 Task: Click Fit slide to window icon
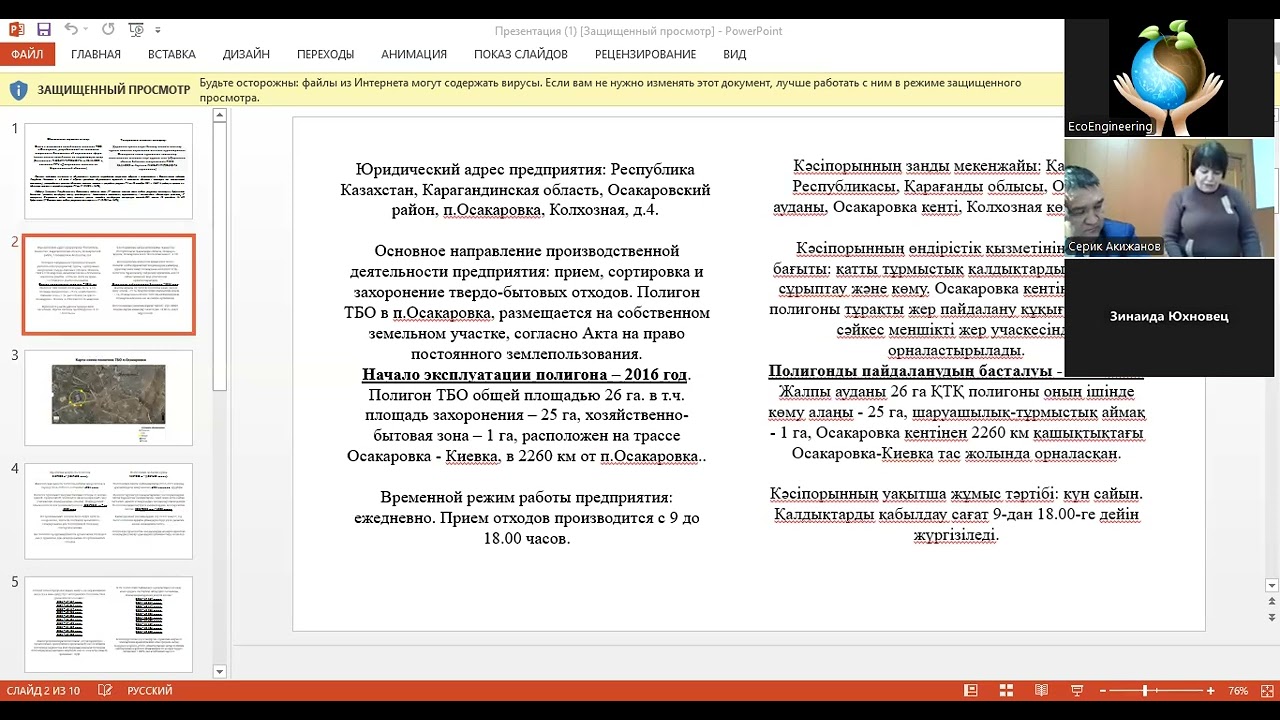point(1266,691)
